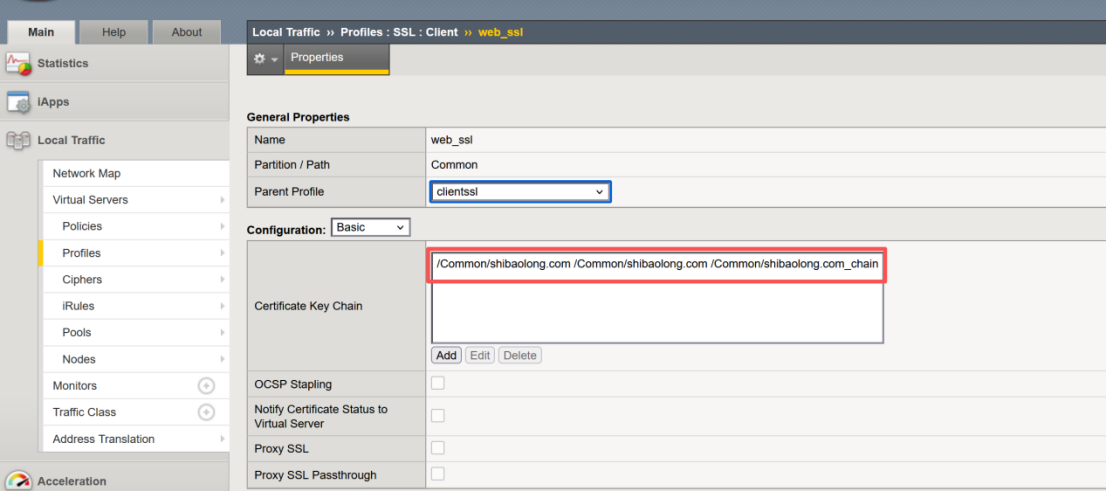Open the Properties tab

tap(317, 58)
